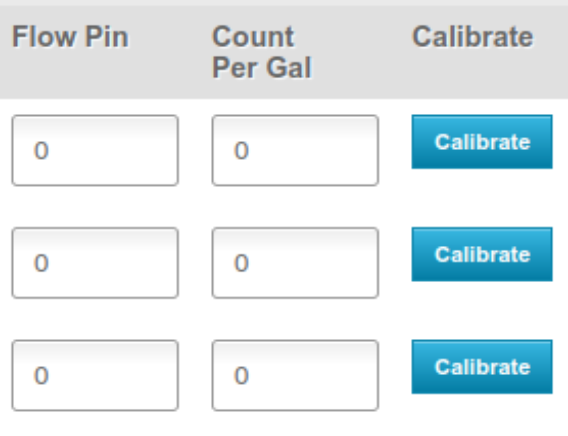Click the first row Calibrate button
This screenshot has height=436, width=568.
coord(482,142)
